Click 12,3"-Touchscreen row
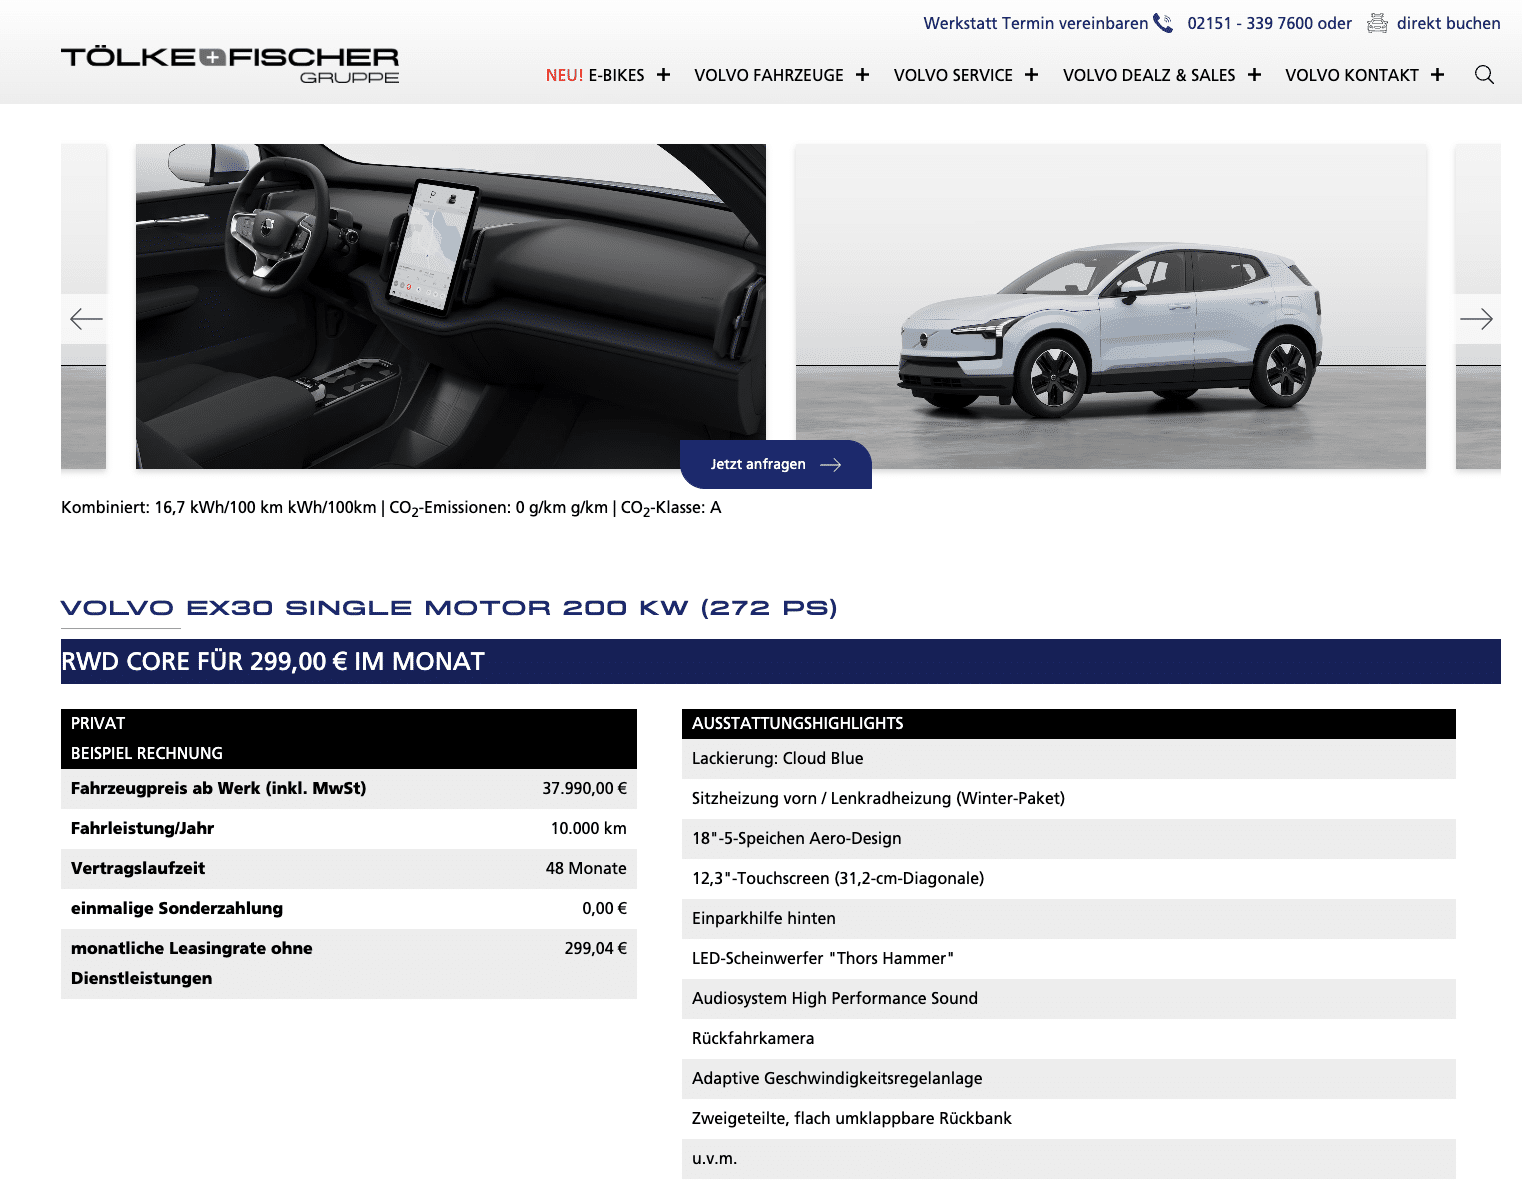This screenshot has height=1202, width=1522. click(x=1069, y=879)
